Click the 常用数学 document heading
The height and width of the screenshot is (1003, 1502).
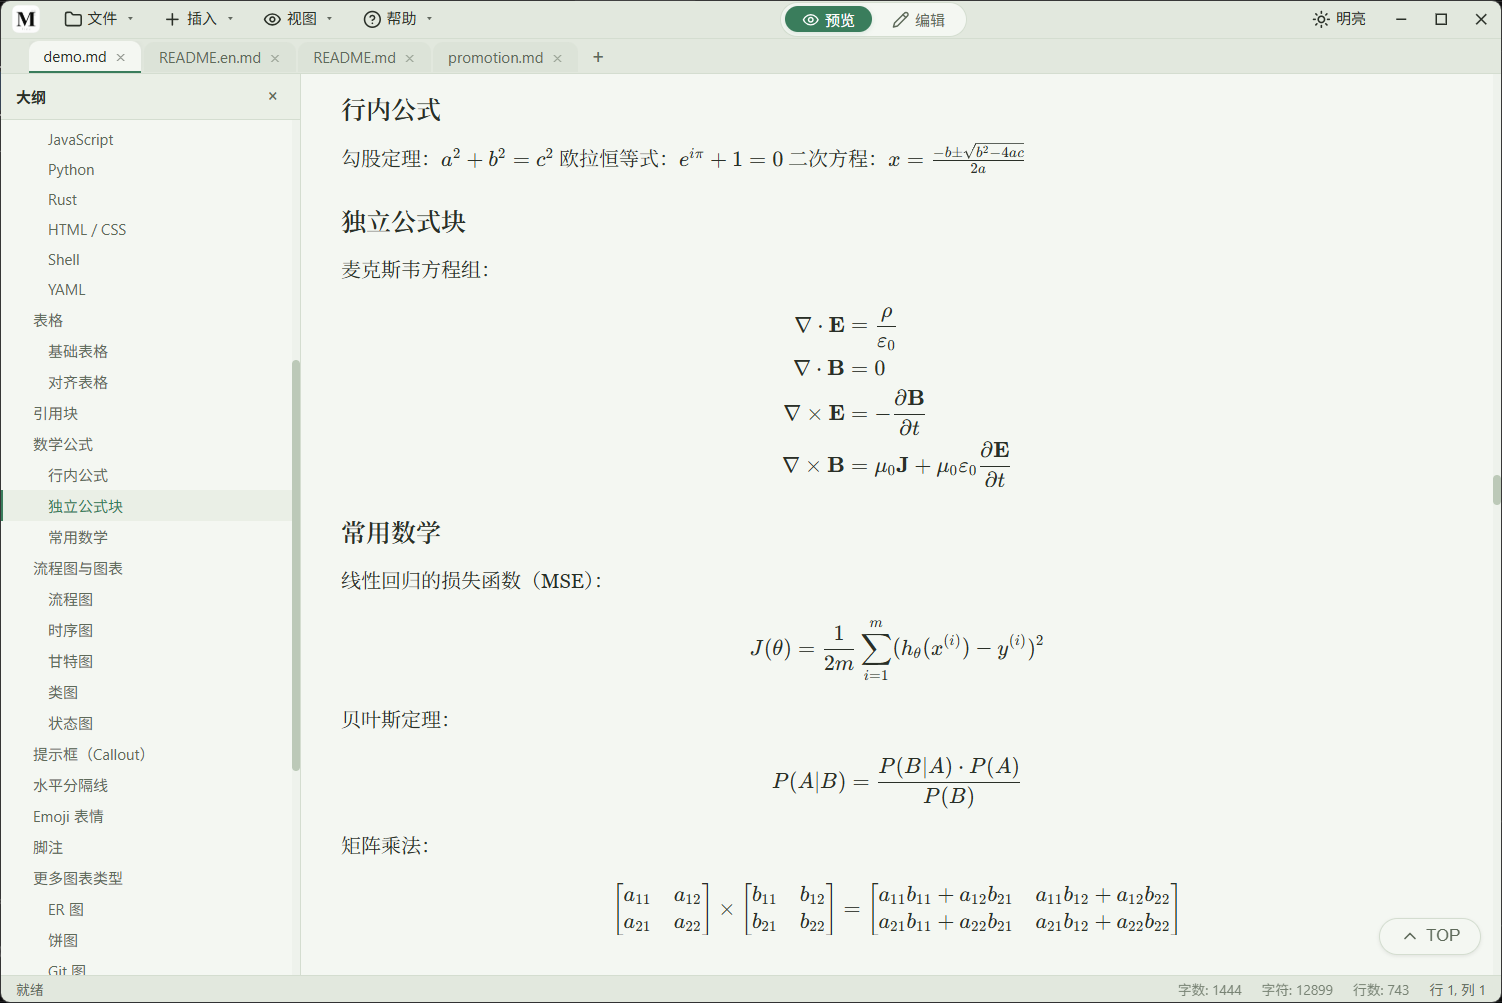[391, 533]
